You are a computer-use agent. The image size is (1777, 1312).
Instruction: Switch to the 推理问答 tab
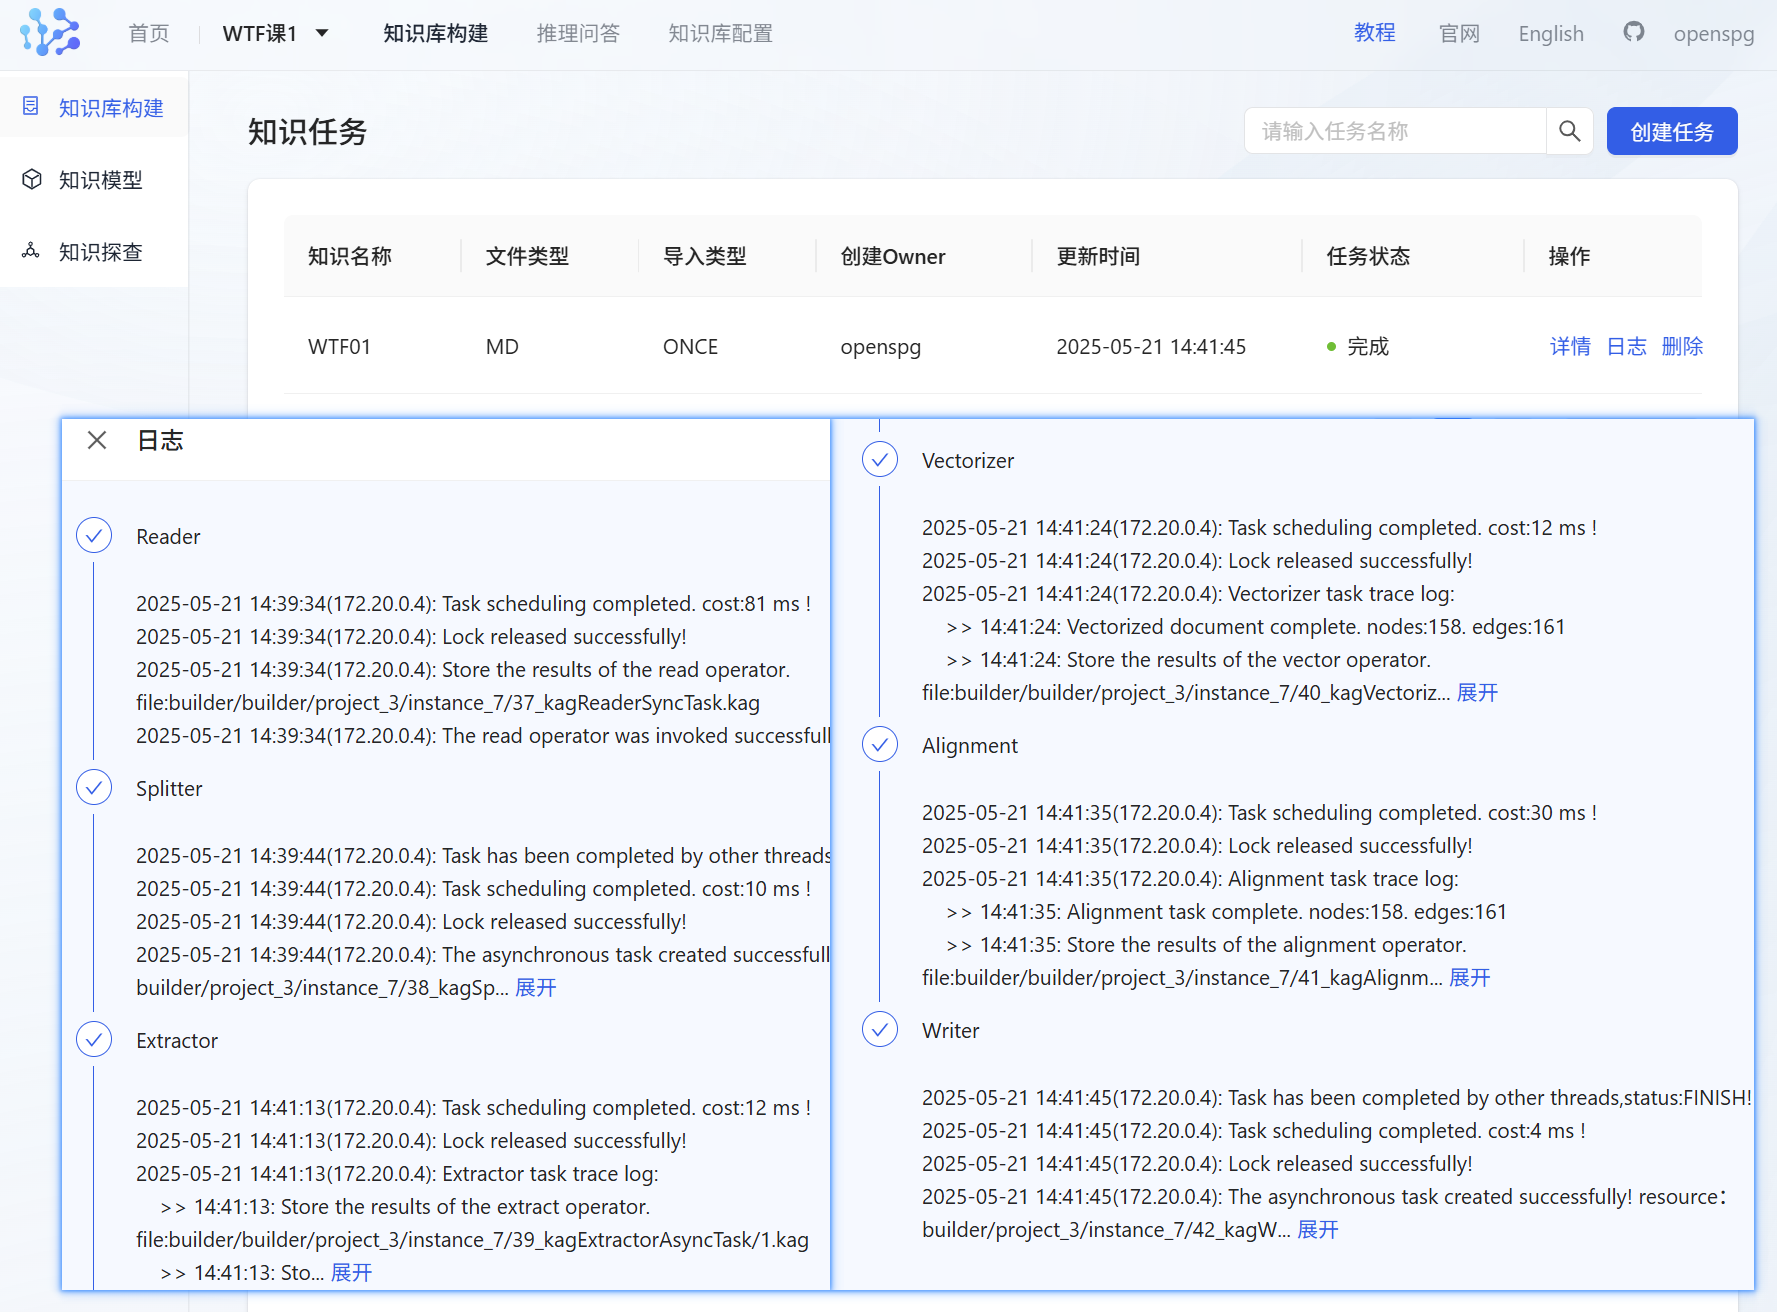[578, 32]
